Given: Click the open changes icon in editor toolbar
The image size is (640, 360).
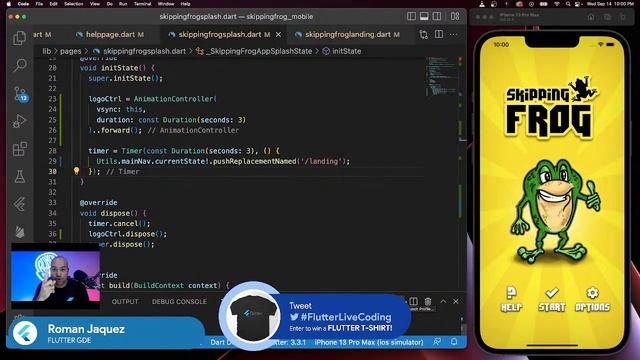Looking at the screenshot, I should [423, 35].
